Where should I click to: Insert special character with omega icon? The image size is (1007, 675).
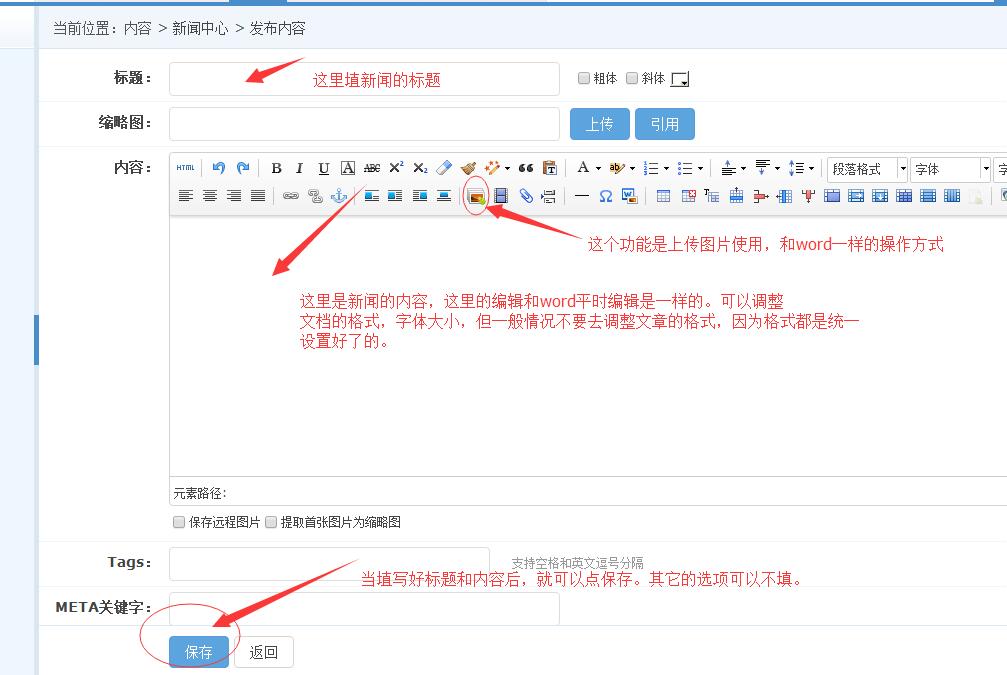tap(605, 196)
